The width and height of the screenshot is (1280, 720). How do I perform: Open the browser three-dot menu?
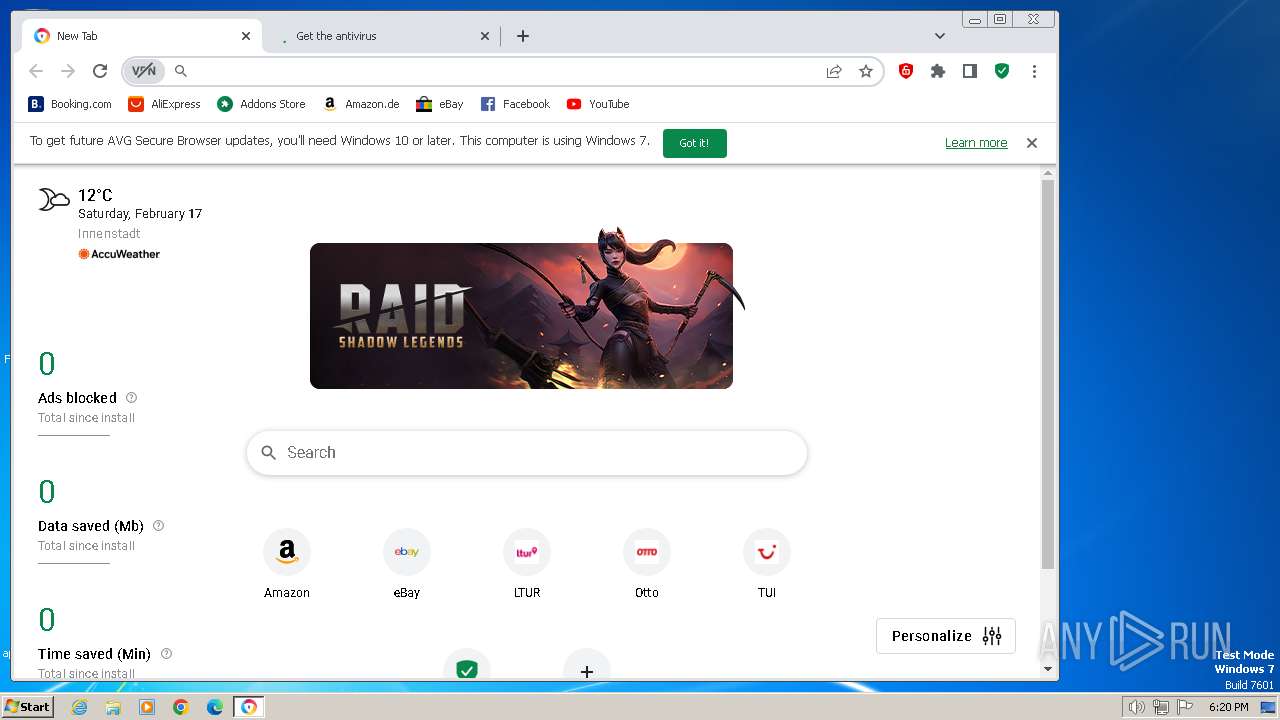coord(1034,71)
